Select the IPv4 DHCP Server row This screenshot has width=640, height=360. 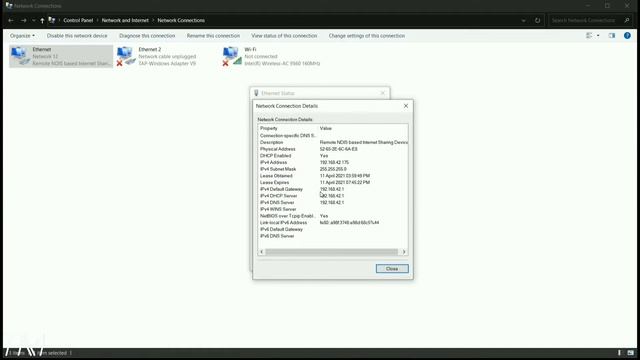(x=333, y=196)
